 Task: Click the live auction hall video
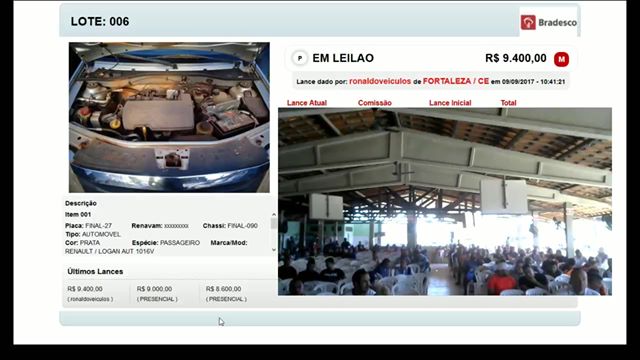coord(445,202)
